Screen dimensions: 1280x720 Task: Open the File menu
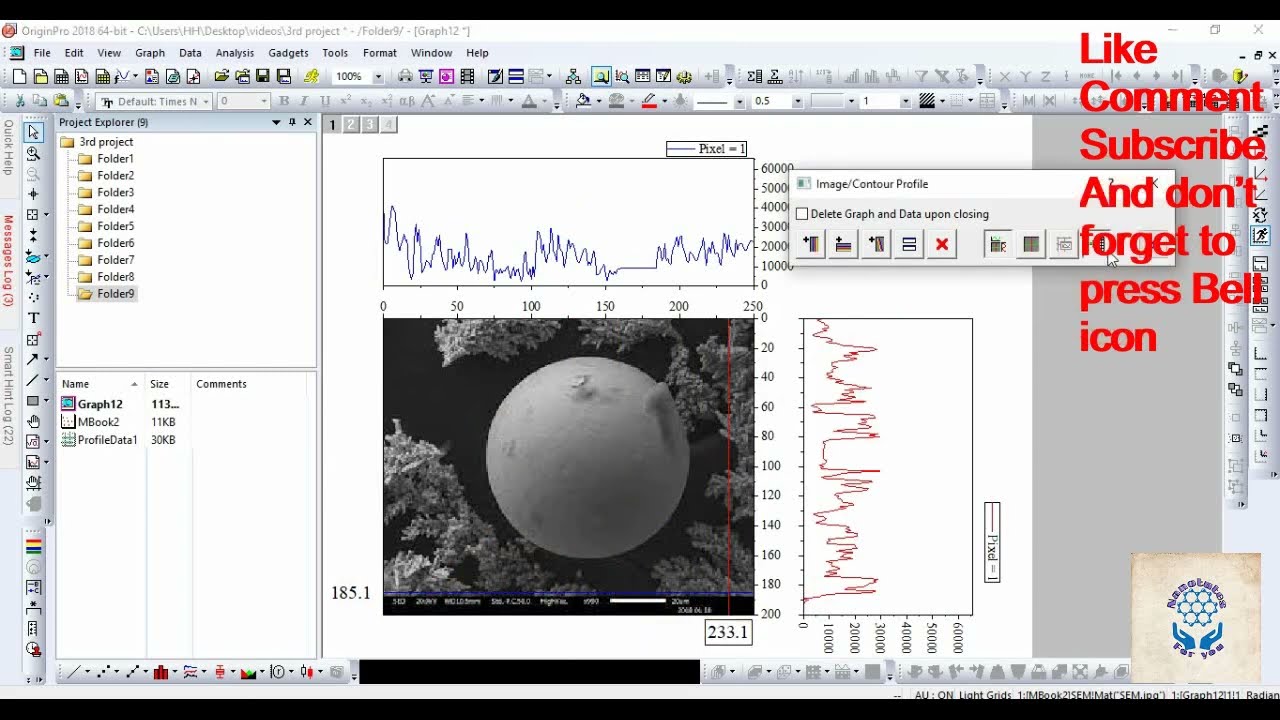click(x=42, y=53)
